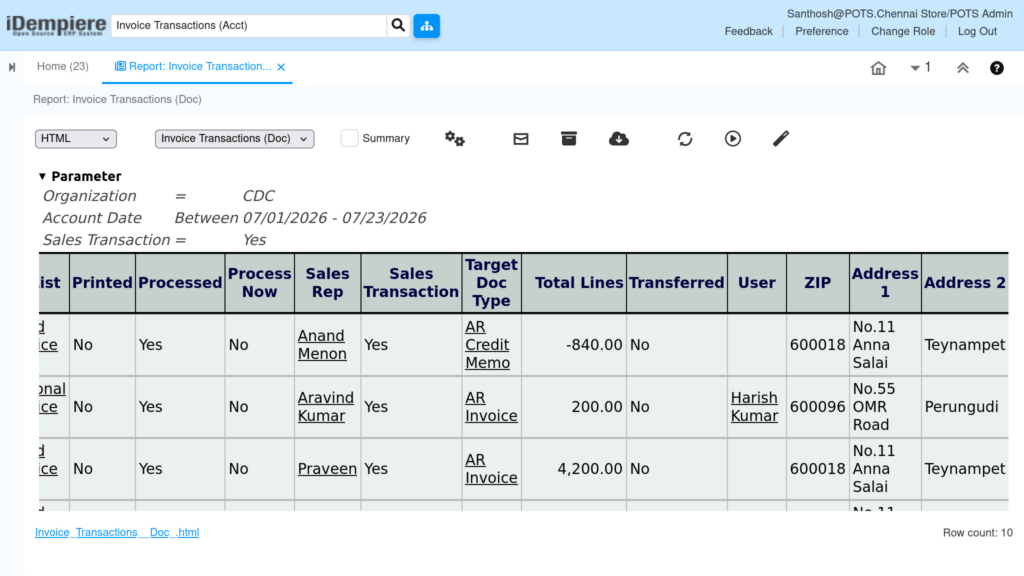Click the Processed column header
The height and width of the screenshot is (576, 1024).
(180, 283)
